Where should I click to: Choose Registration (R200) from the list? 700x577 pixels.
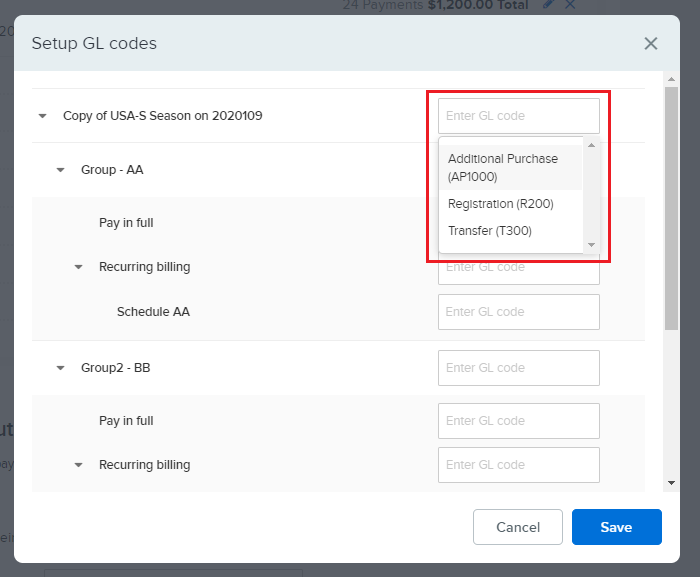pos(511,204)
